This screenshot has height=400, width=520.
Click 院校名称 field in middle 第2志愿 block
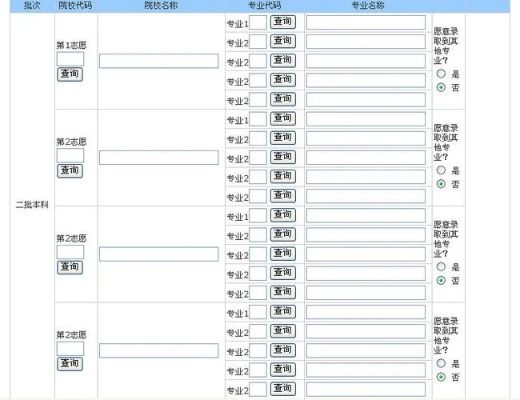(x=159, y=254)
